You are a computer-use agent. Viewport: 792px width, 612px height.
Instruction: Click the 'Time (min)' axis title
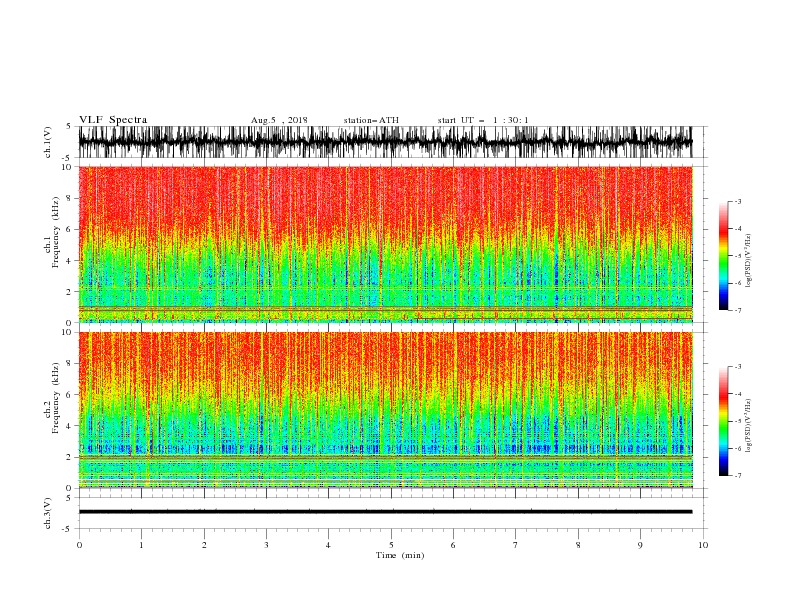(x=400, y=555)
